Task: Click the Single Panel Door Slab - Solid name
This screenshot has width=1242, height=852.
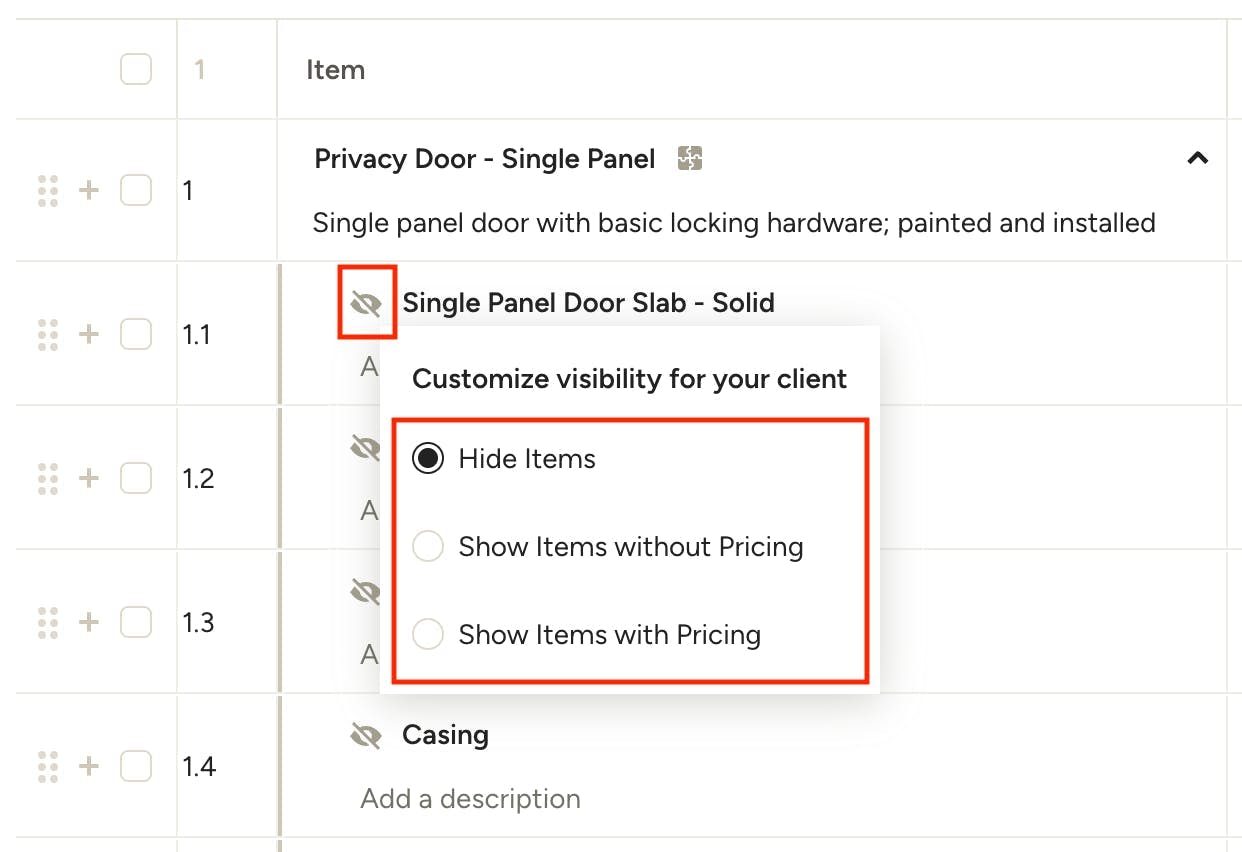Action: click(588, 303)
